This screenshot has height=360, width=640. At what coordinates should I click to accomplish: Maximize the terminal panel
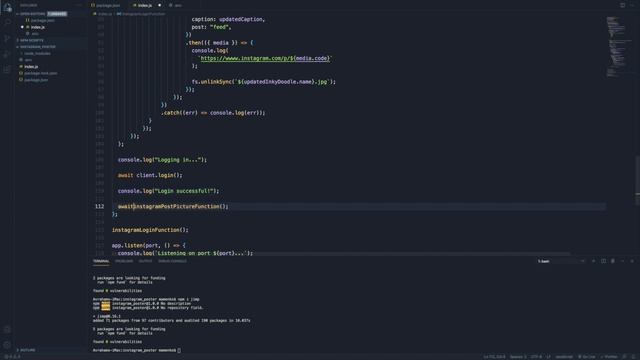pos(622,261)
